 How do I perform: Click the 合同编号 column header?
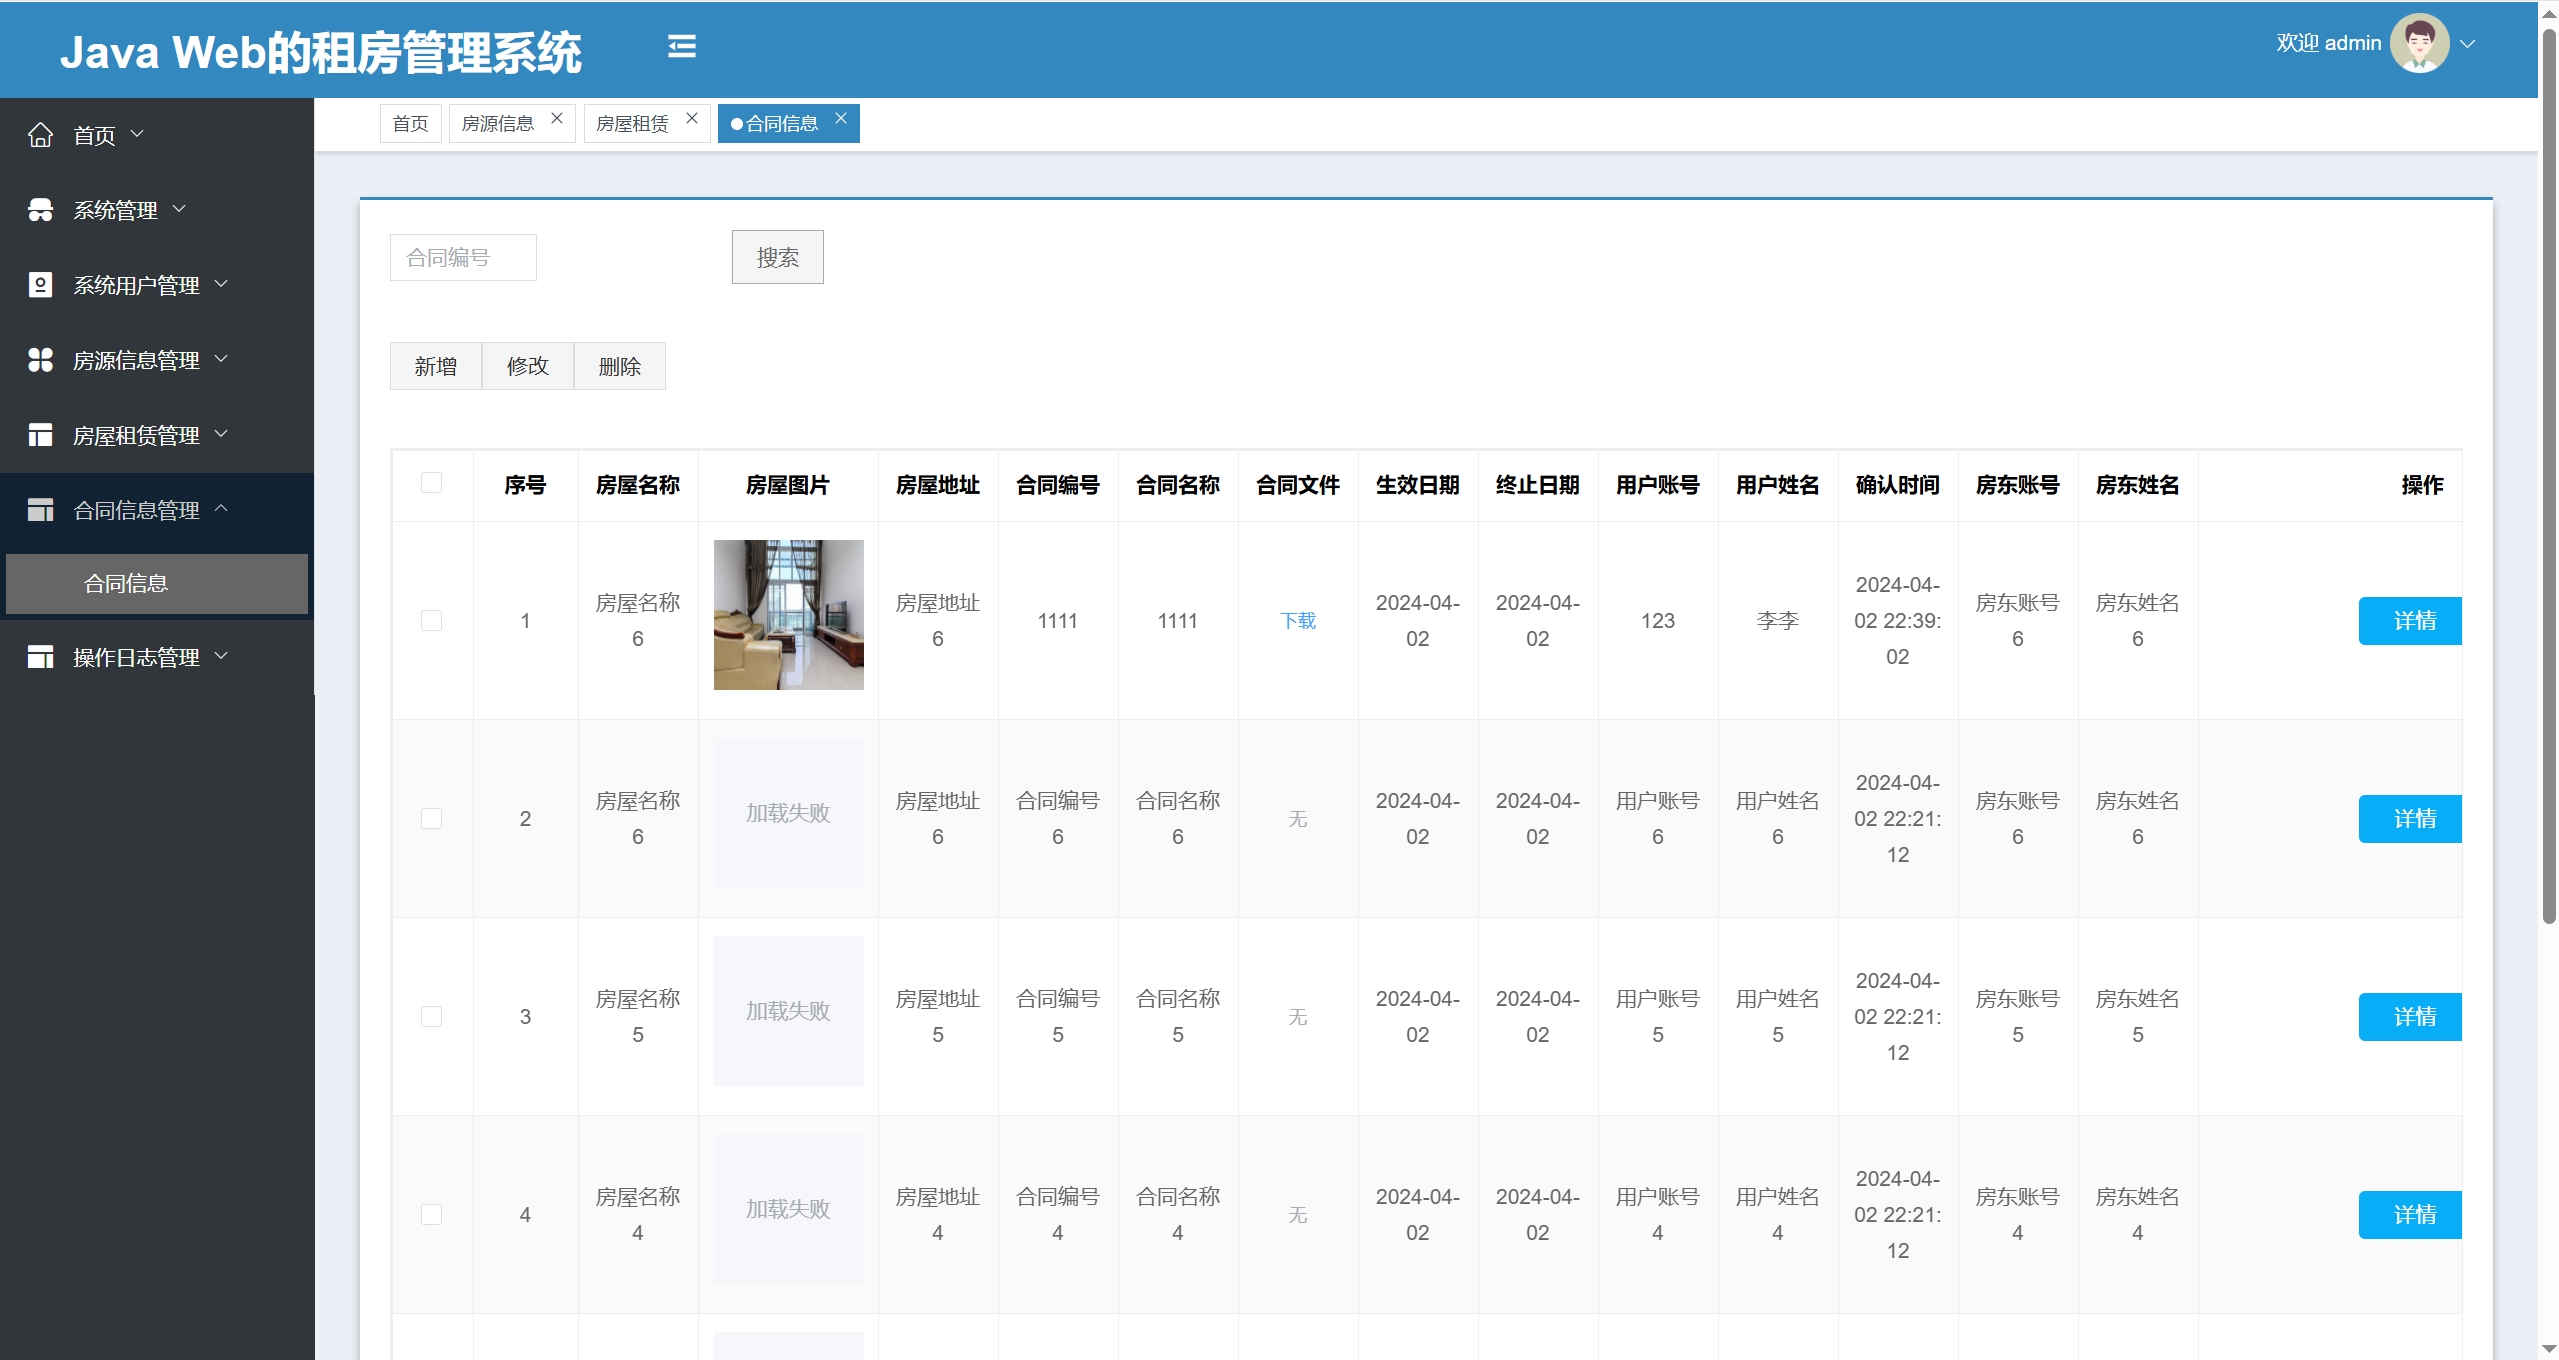tap(1057, 485)
